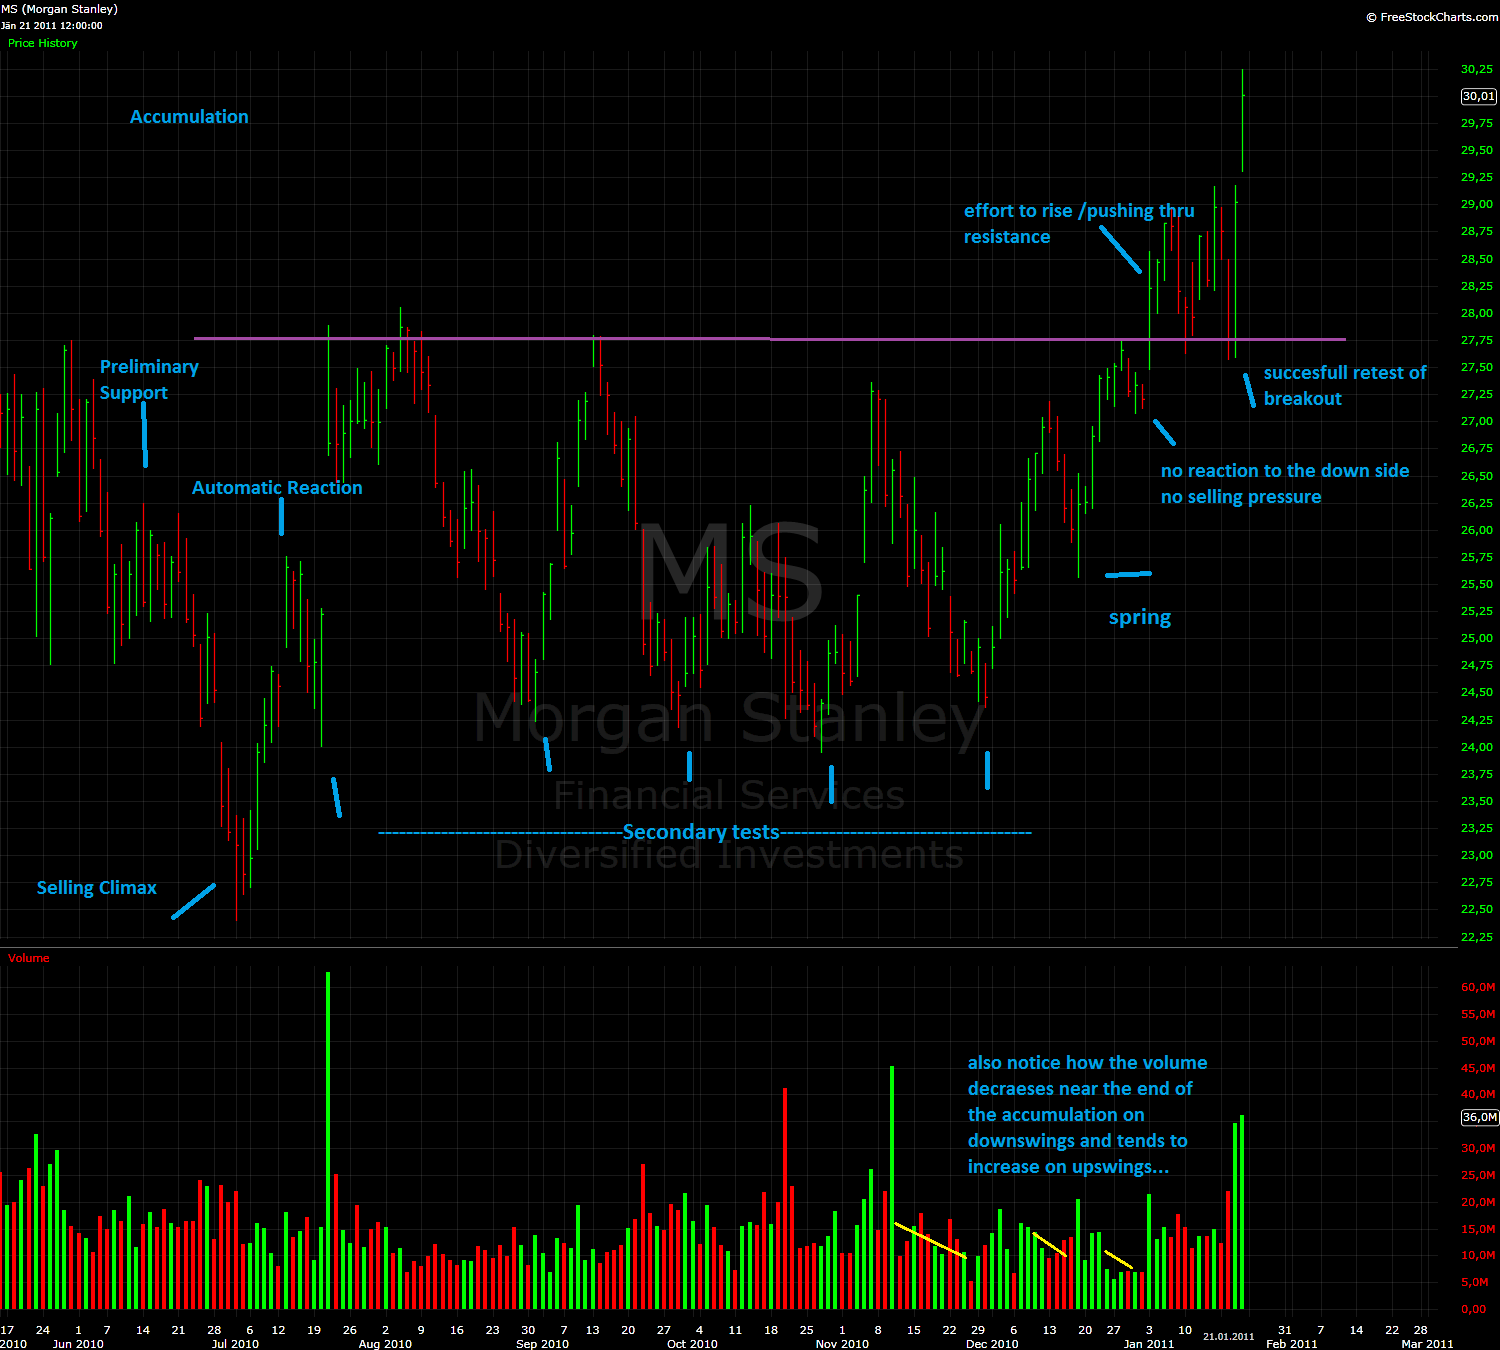The height and width of the screenshot is (1350, 1500).
Task: Click the Oct 2010 date axis label
Action: 692,1344
